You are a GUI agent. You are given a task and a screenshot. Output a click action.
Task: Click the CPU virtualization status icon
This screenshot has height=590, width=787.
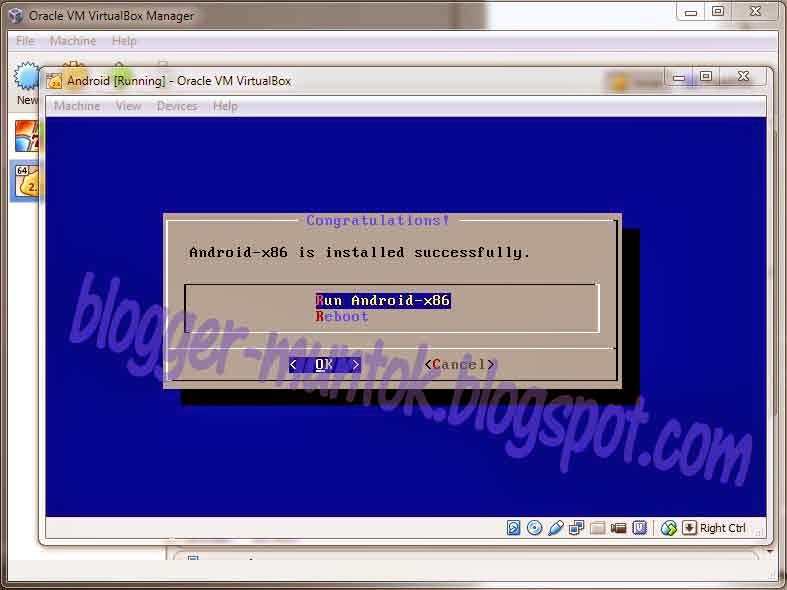pos(639,528)
